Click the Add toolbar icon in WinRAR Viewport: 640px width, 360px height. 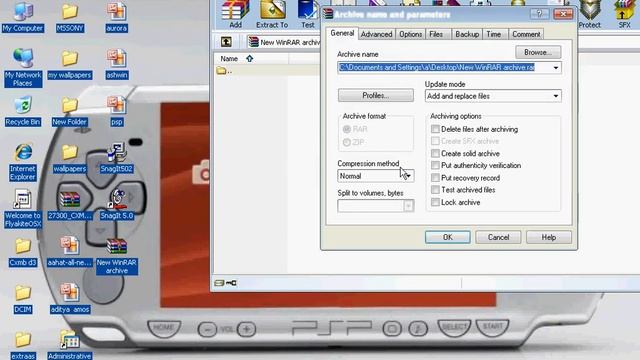(x=235, y=14)
